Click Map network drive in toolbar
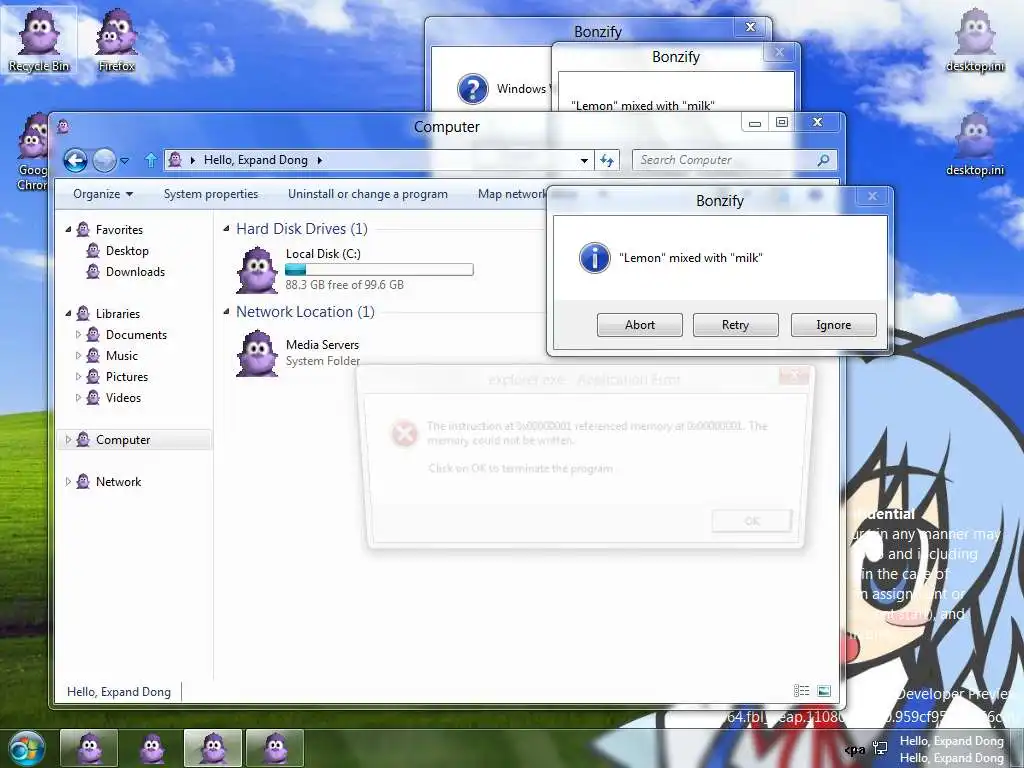 [x=513, y=194]
